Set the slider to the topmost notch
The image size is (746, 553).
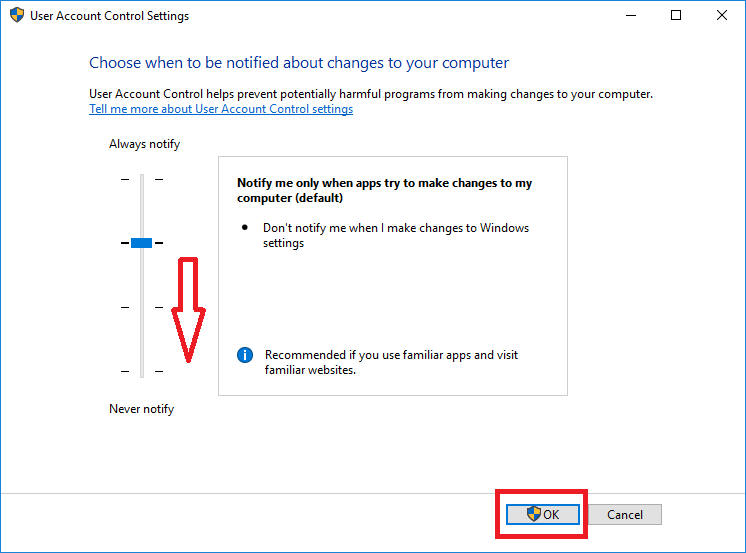click(x=141, y=179)
